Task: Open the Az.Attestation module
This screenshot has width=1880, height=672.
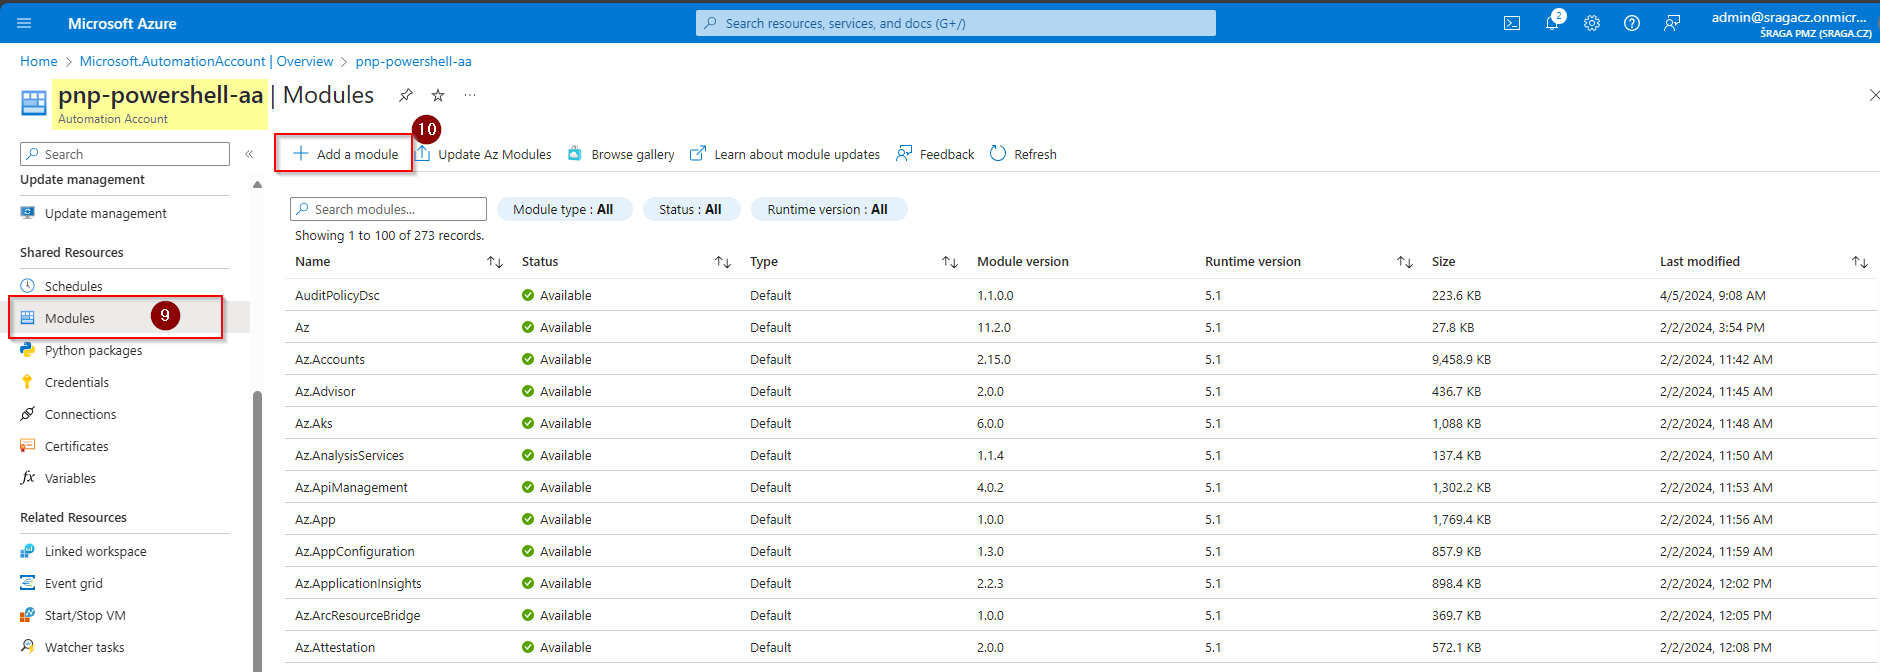Action: pos(335,647)
